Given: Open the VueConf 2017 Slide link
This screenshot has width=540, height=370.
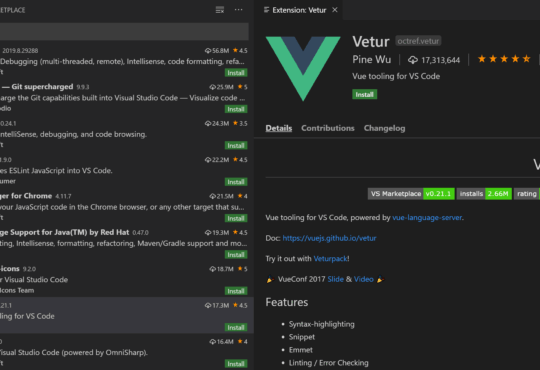Looking at the screenshot, I should click(335, 279).
